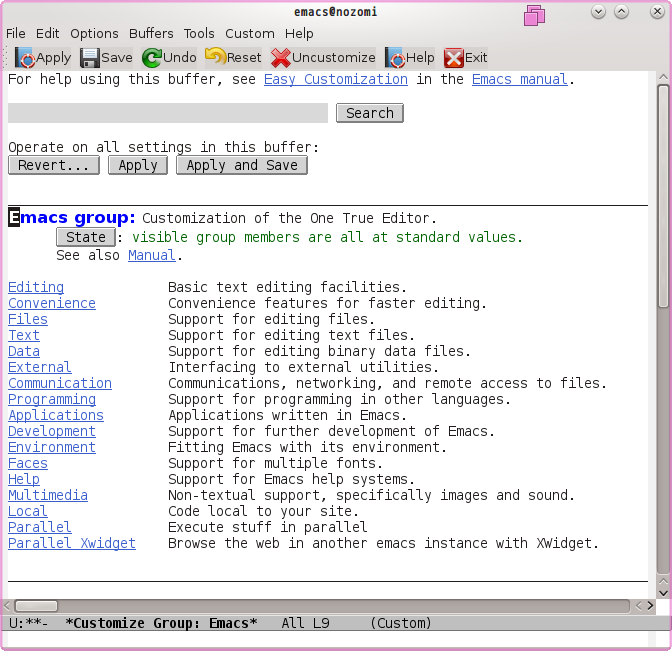This screenshot has width=672, height=651.
Task: Open the Custom menu
Action: pyautogui.click(x=250, y=33)
